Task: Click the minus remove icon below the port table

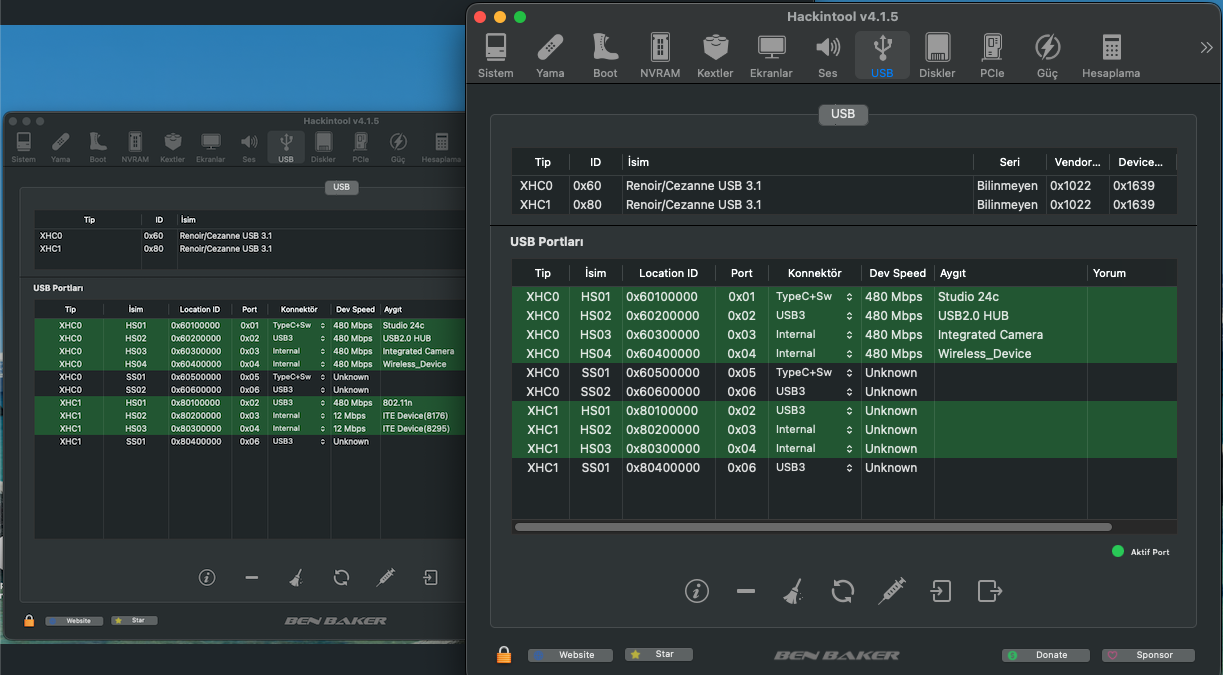Action: [745, 591]
